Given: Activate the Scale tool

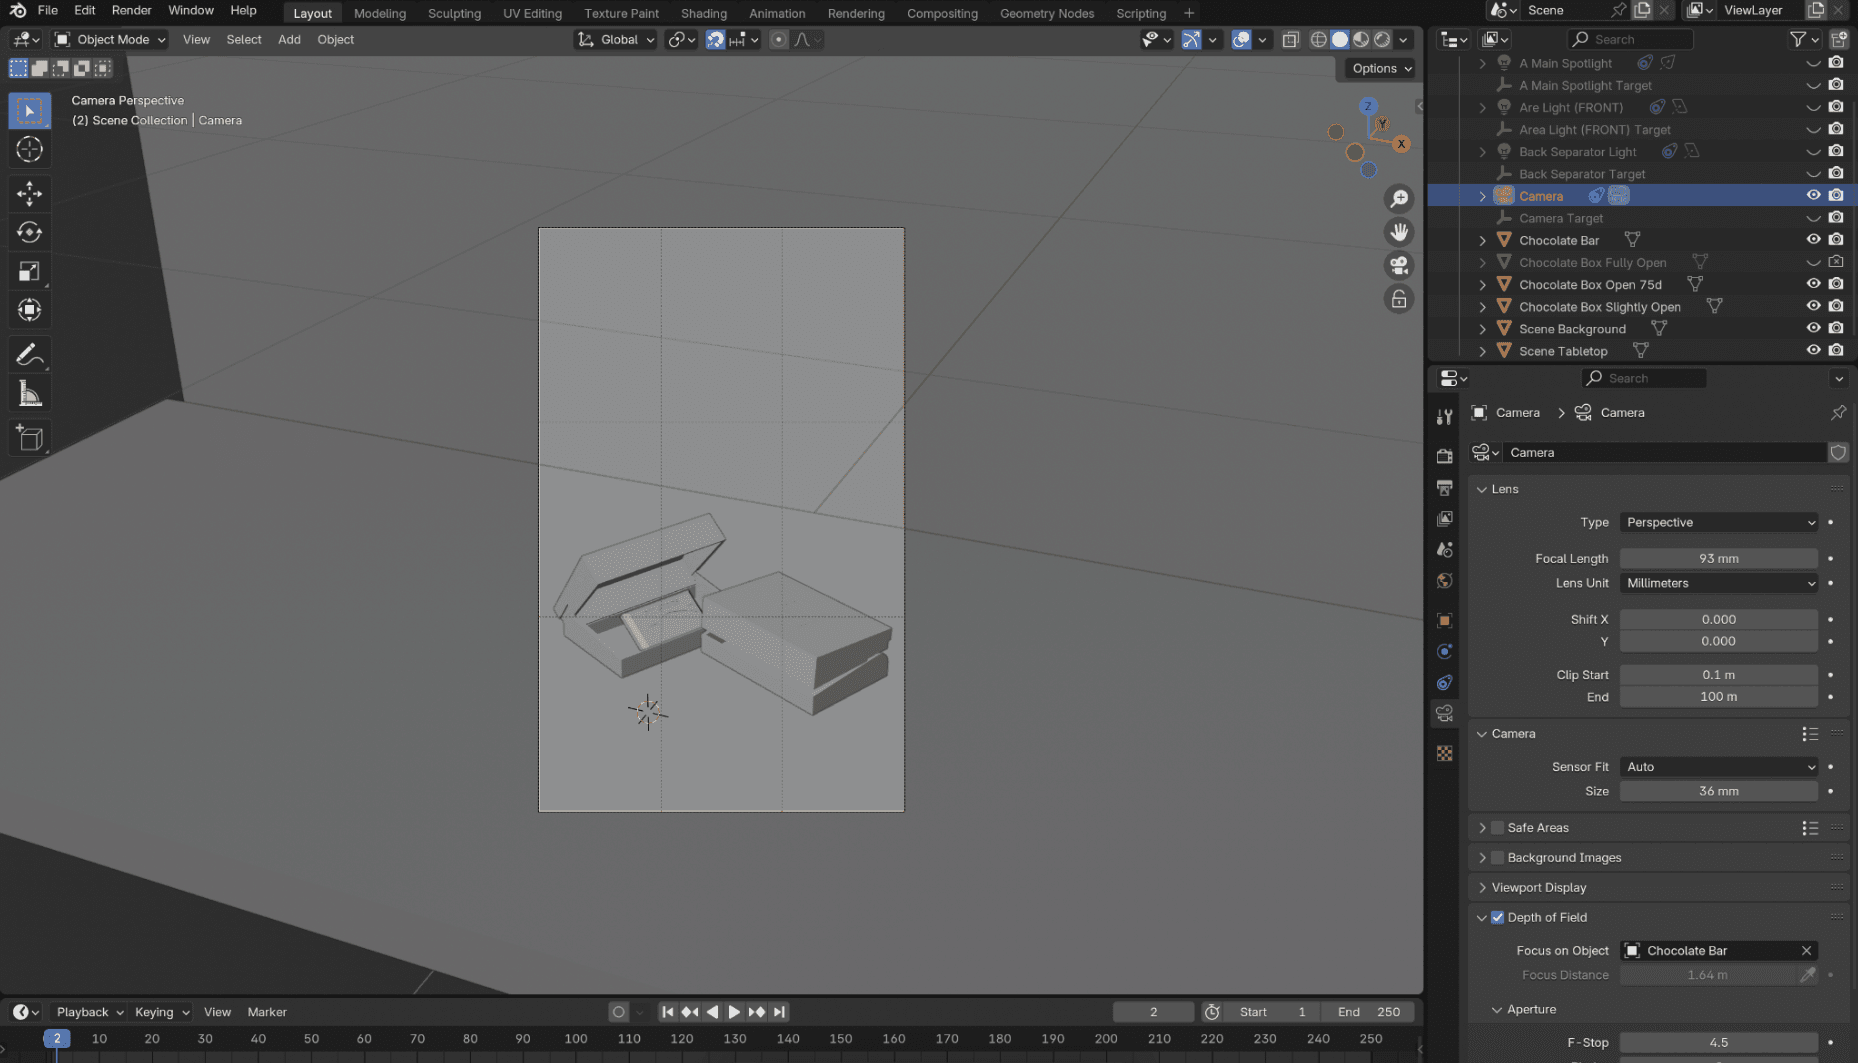Looking at the screenshot, I should click(29, 272).
